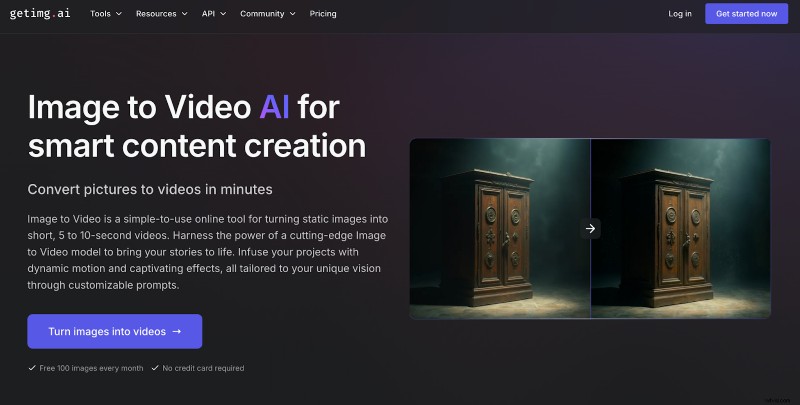Expand the Resources menu
Viewport: 800px width, 405px height.
click(161, 14)
